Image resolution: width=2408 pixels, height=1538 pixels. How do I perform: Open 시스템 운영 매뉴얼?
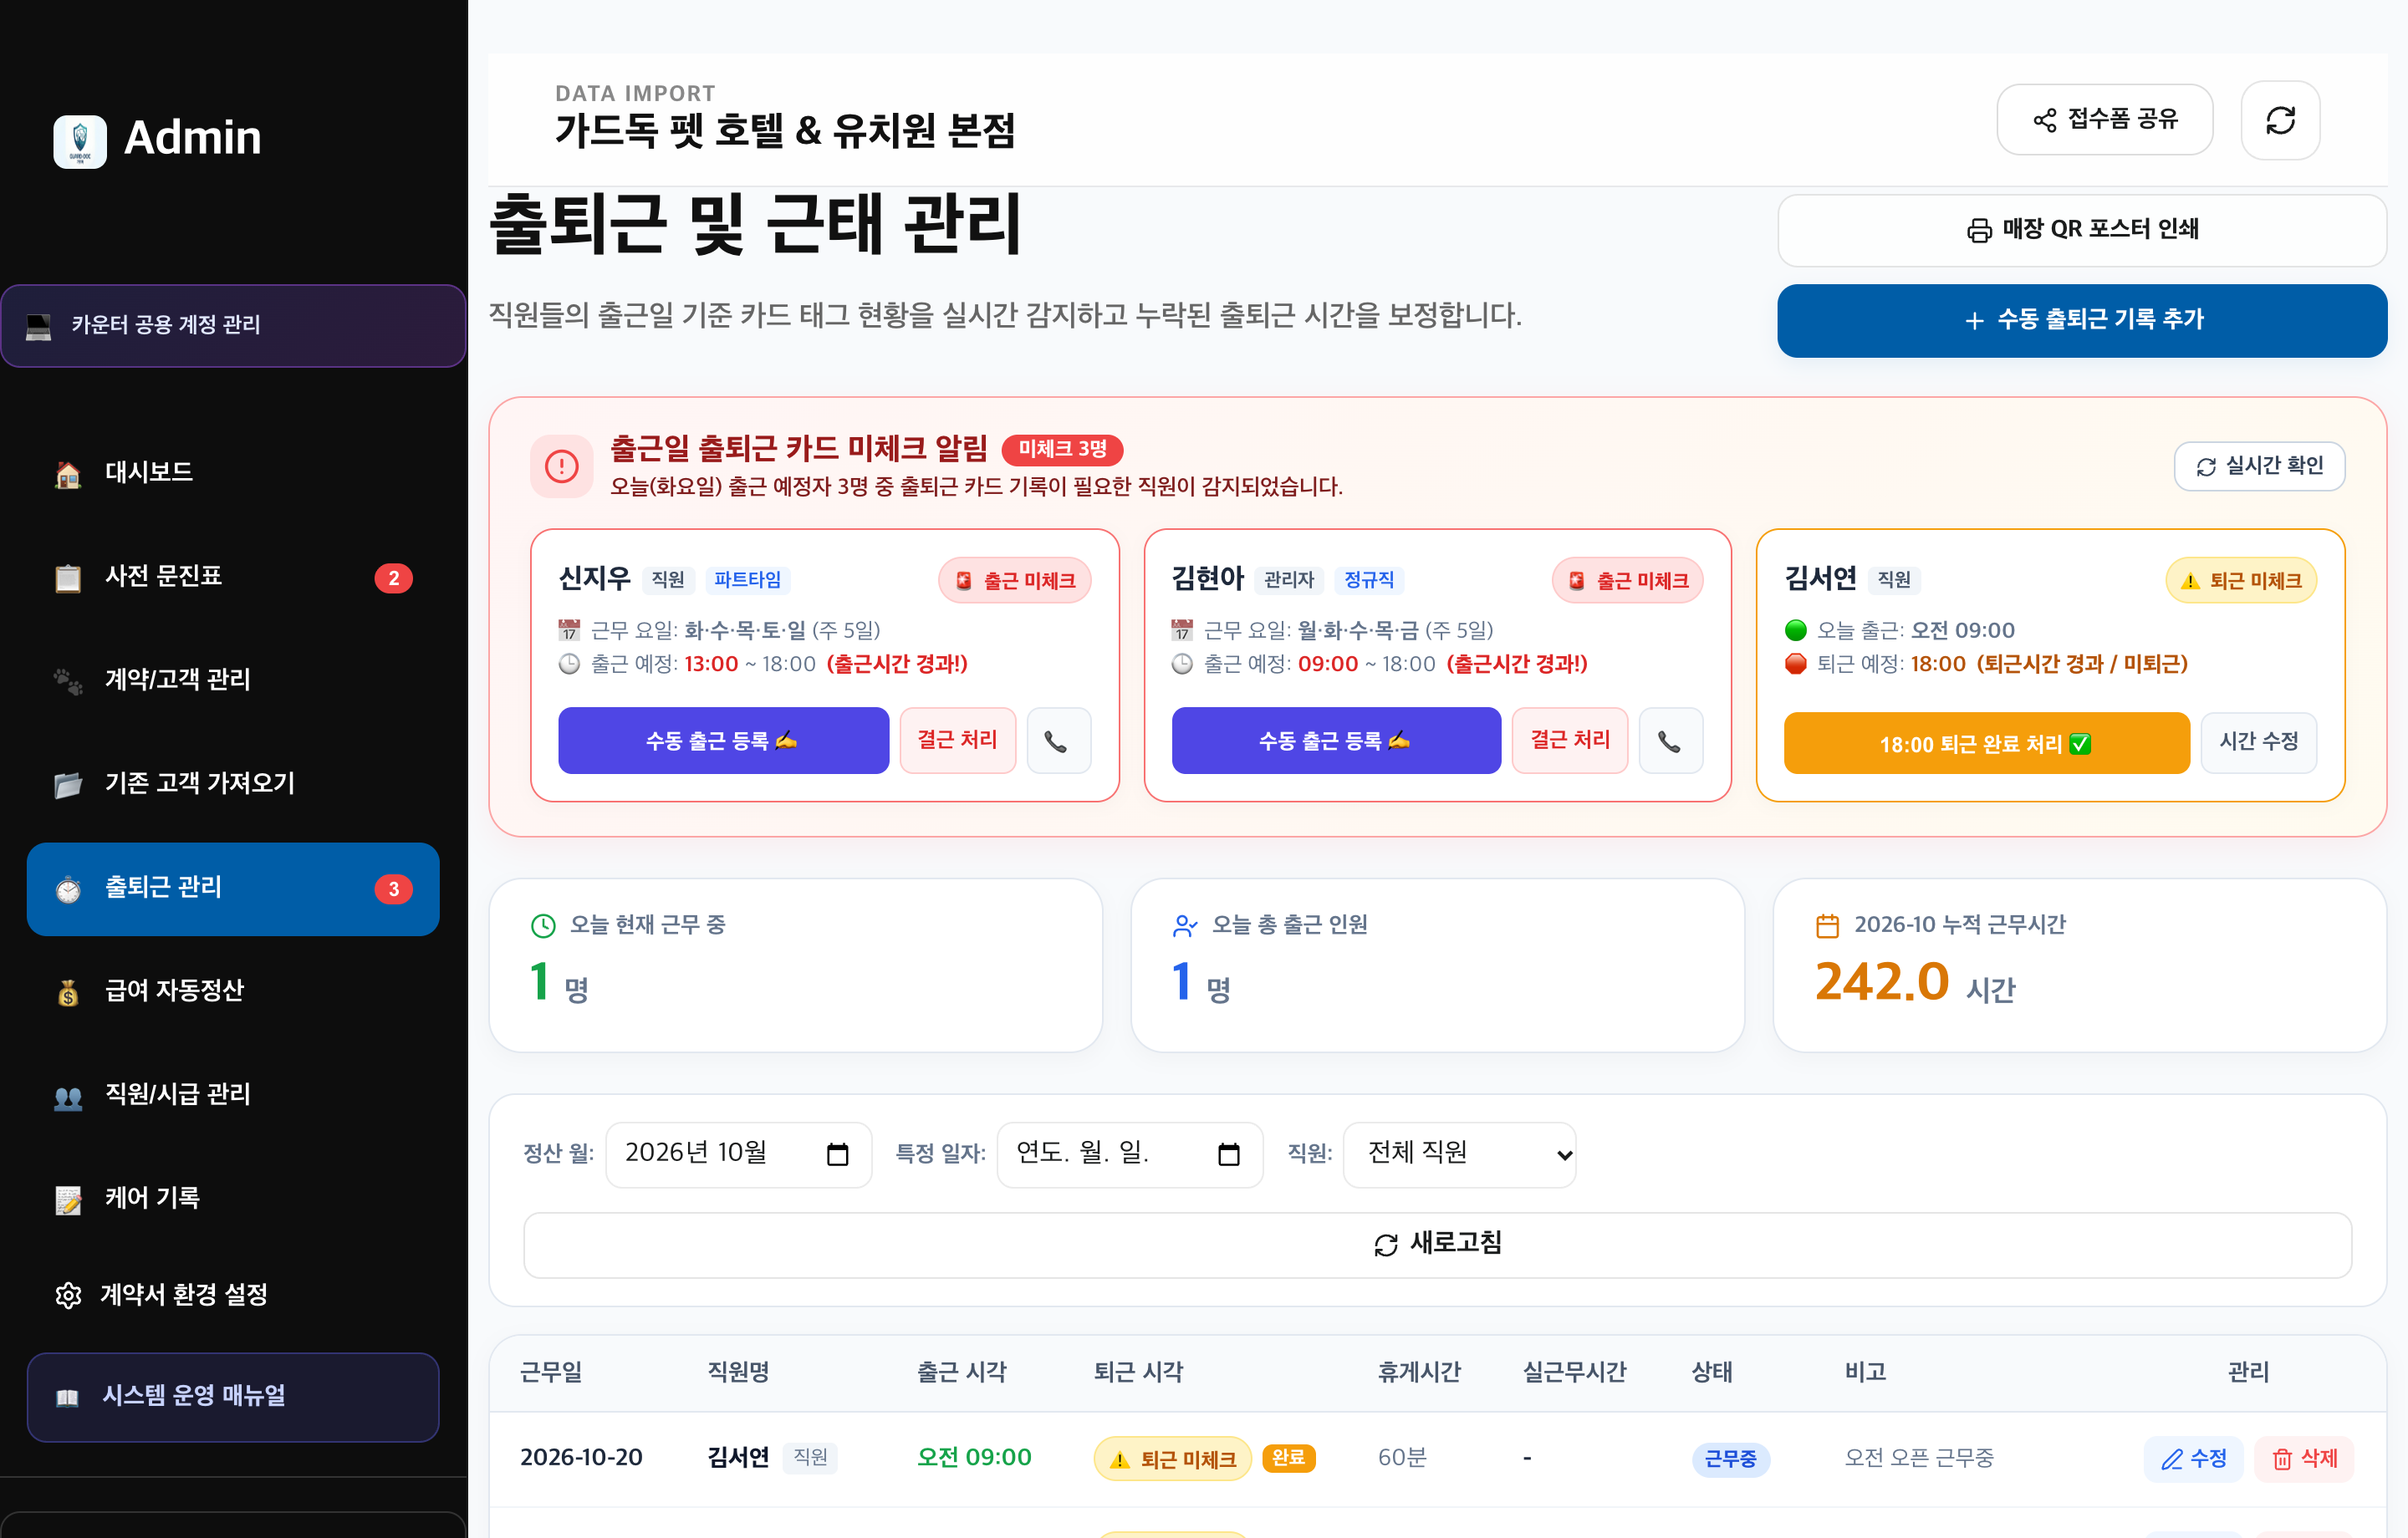[233, 1397]
